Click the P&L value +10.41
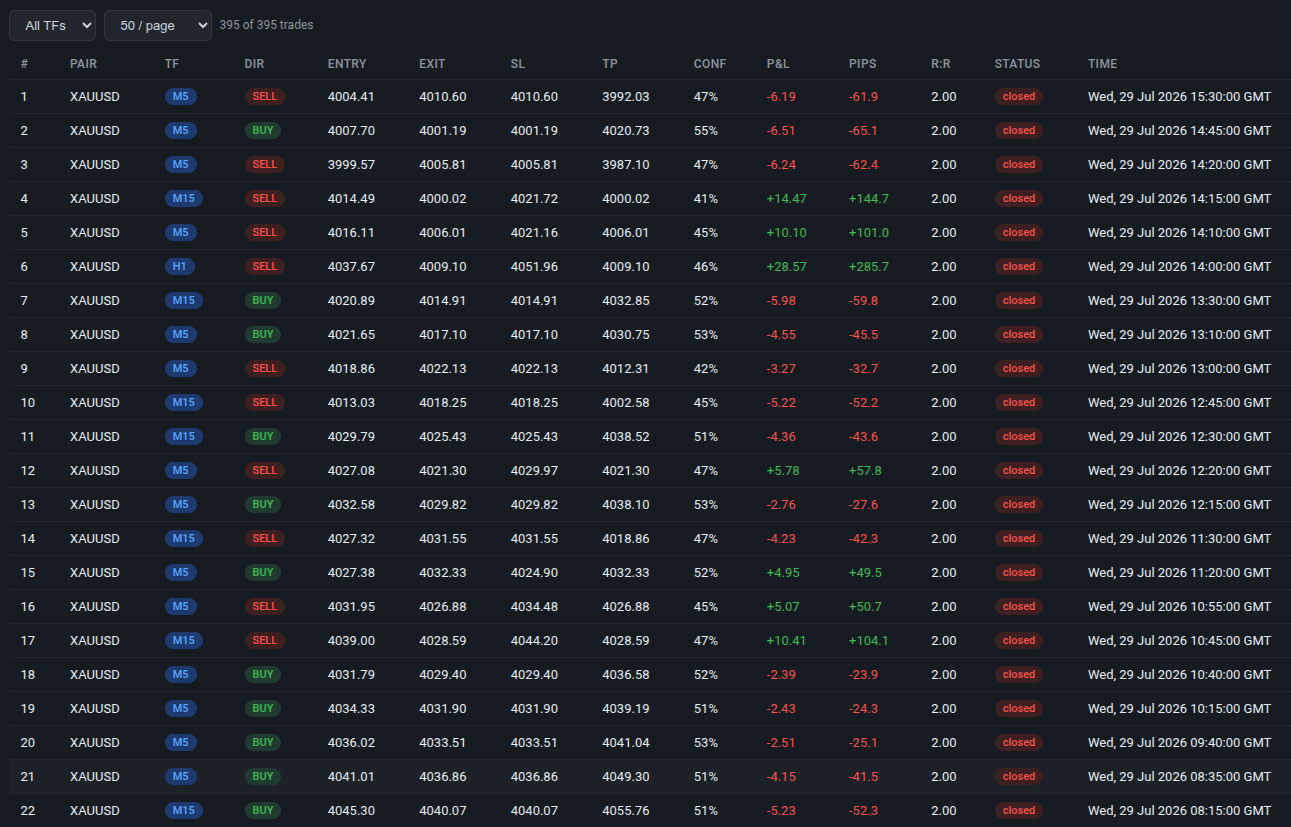The image size is (1291, 827). (787, 641)
